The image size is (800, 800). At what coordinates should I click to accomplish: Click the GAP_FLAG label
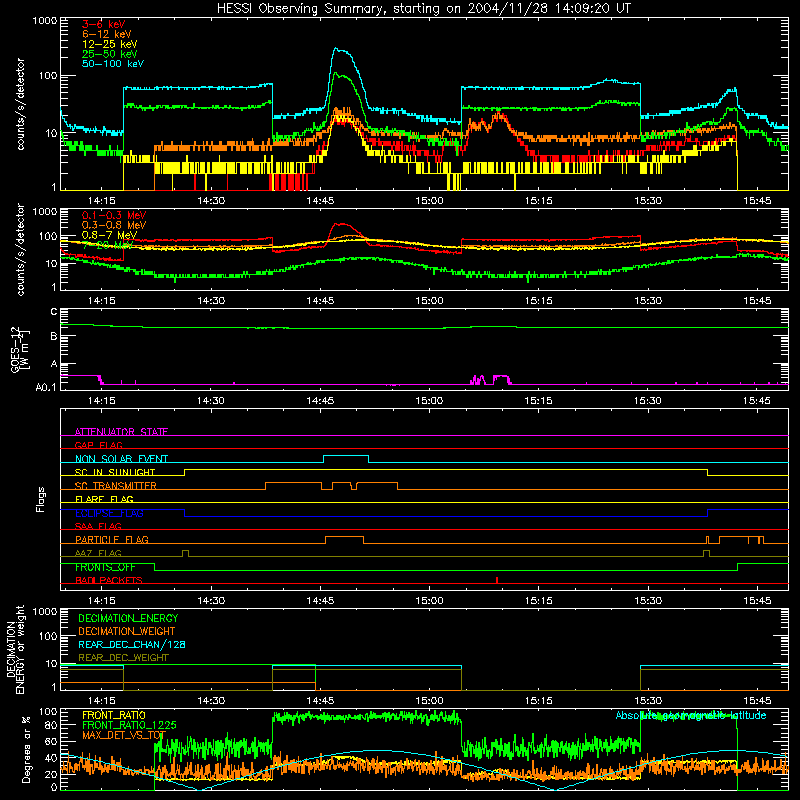98,445
